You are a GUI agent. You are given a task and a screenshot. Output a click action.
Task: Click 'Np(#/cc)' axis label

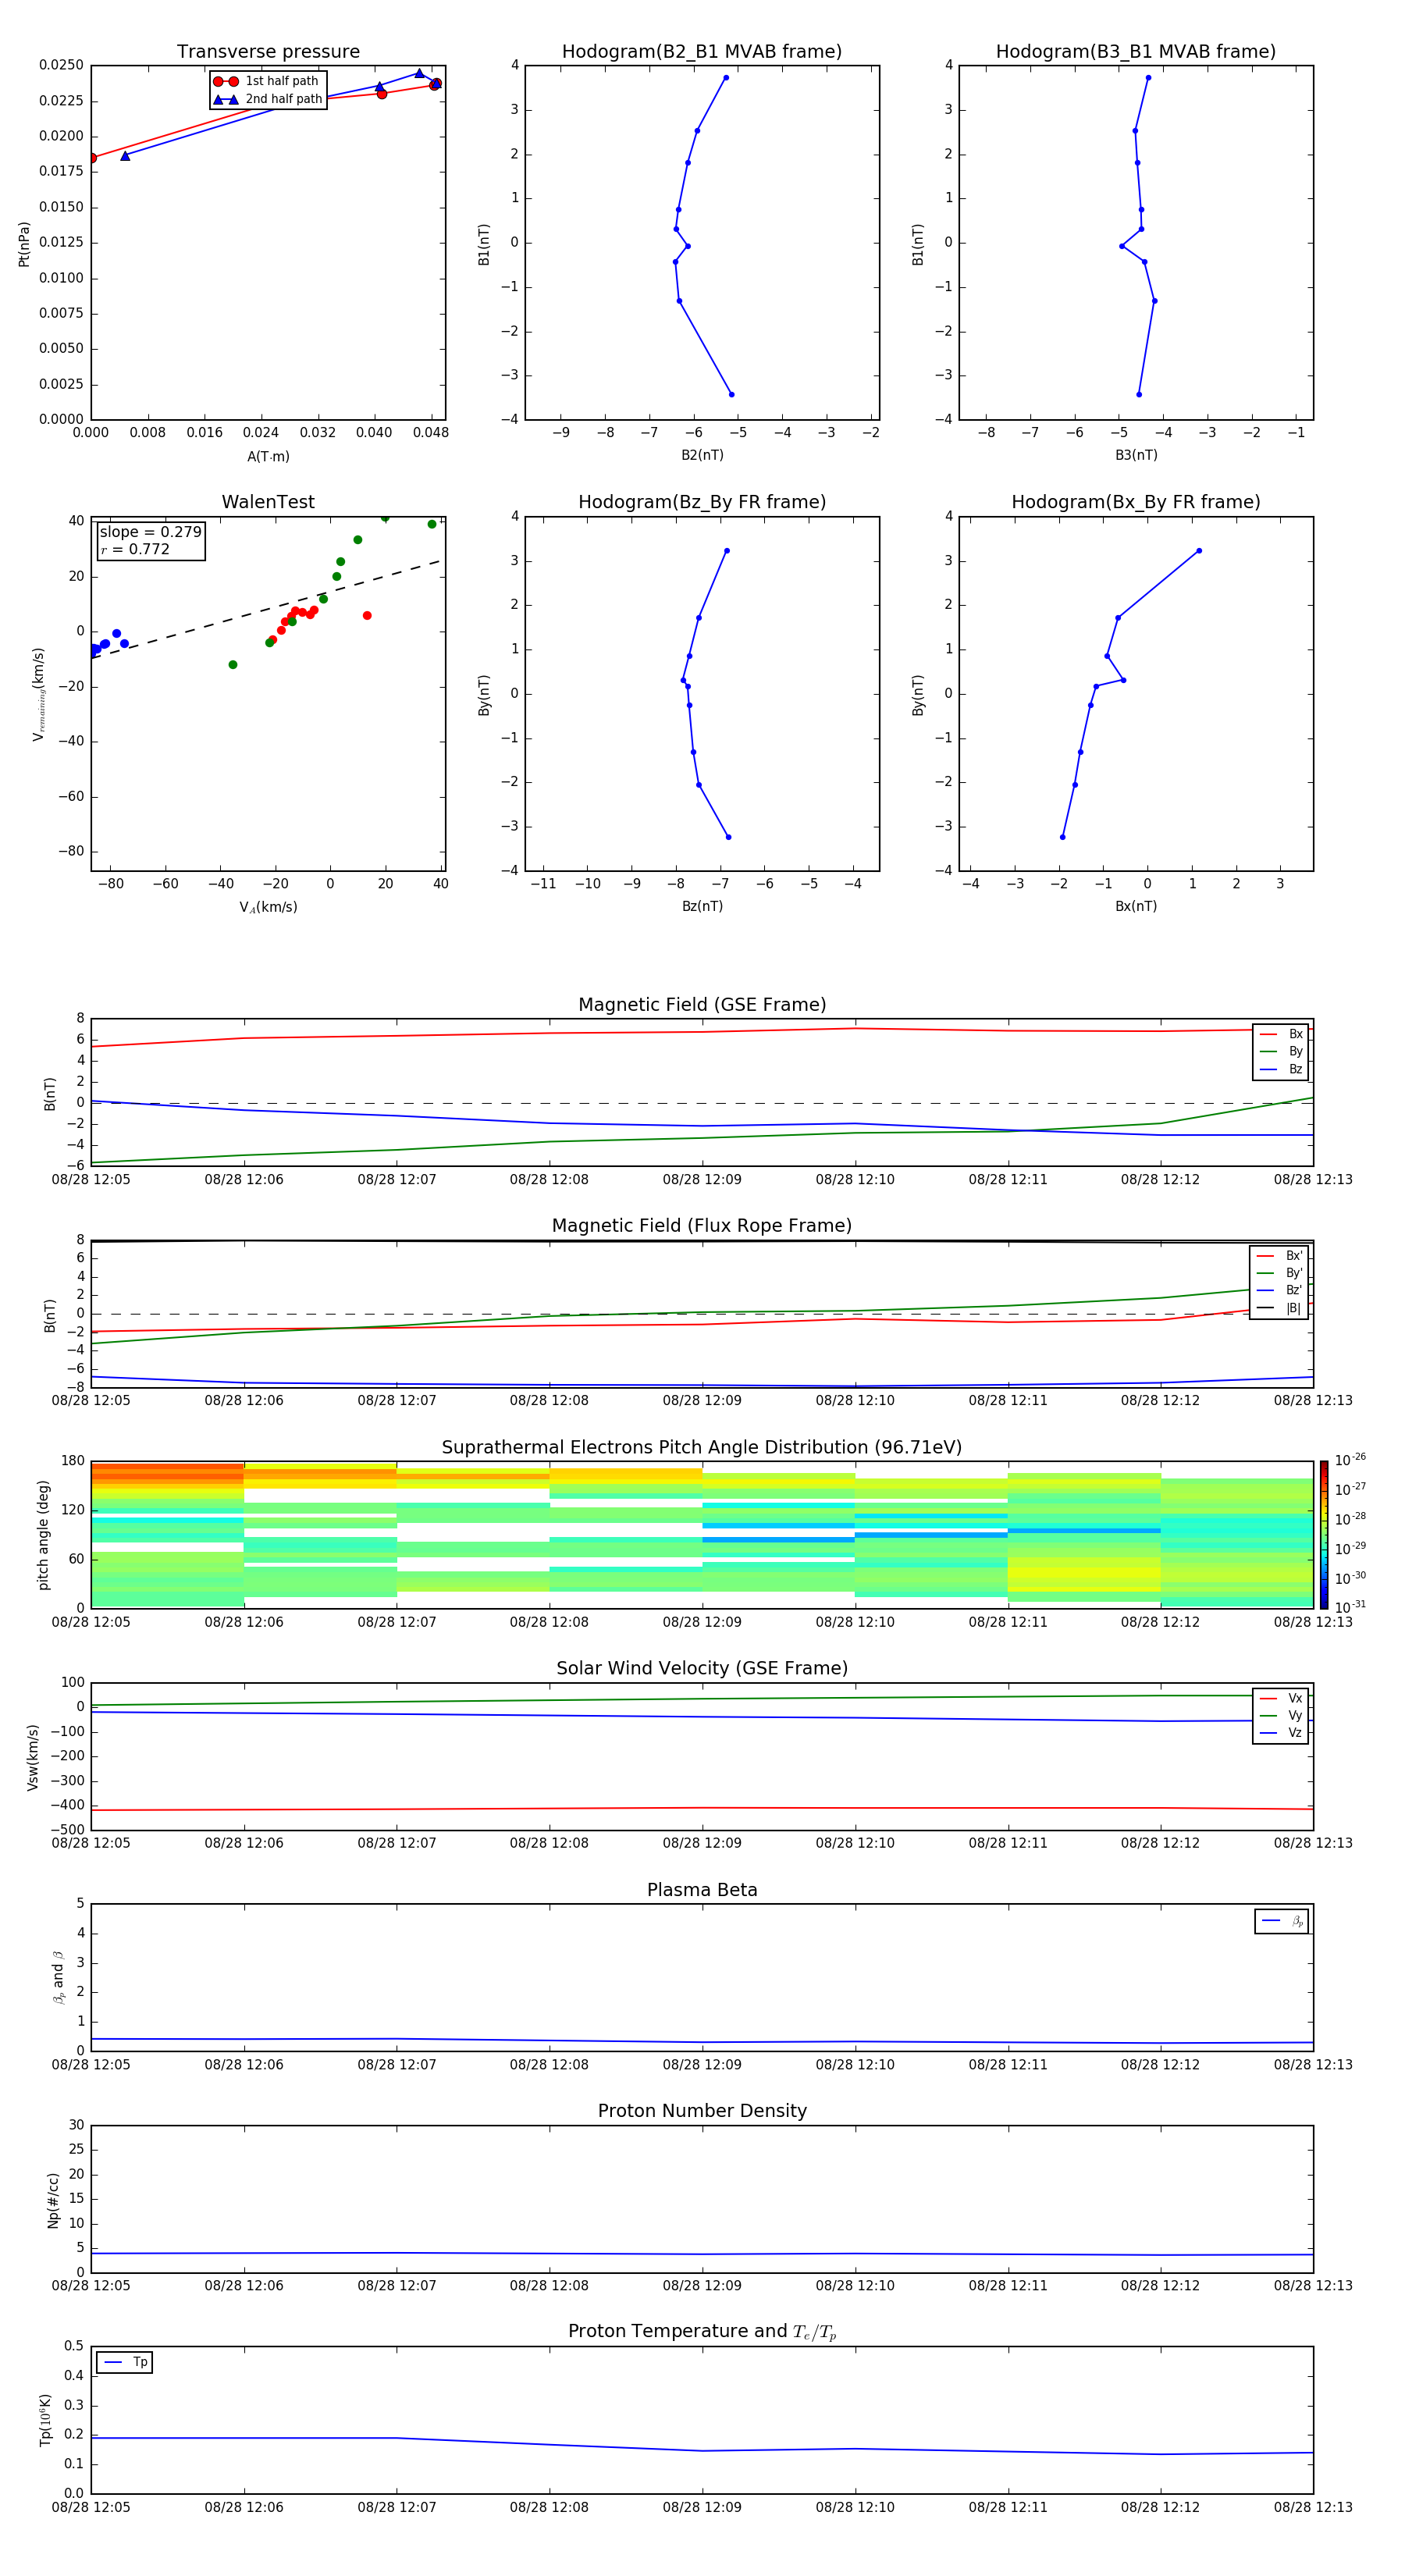[x=53, y=2200]
